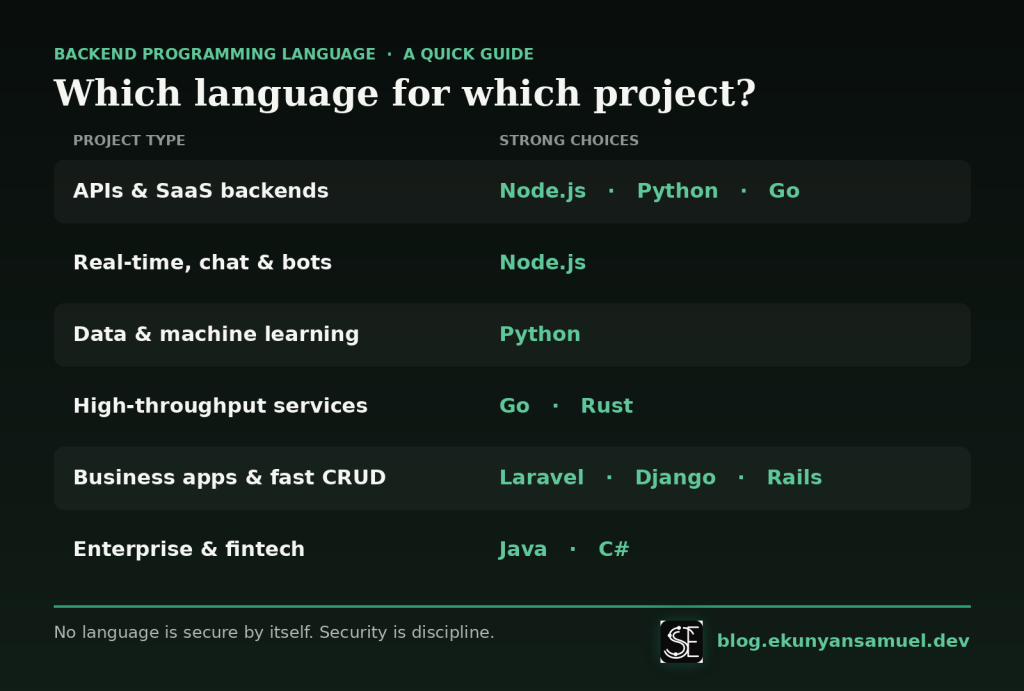
Task: Click Node.js in the APIs & SaaS row
Action: 543,191
